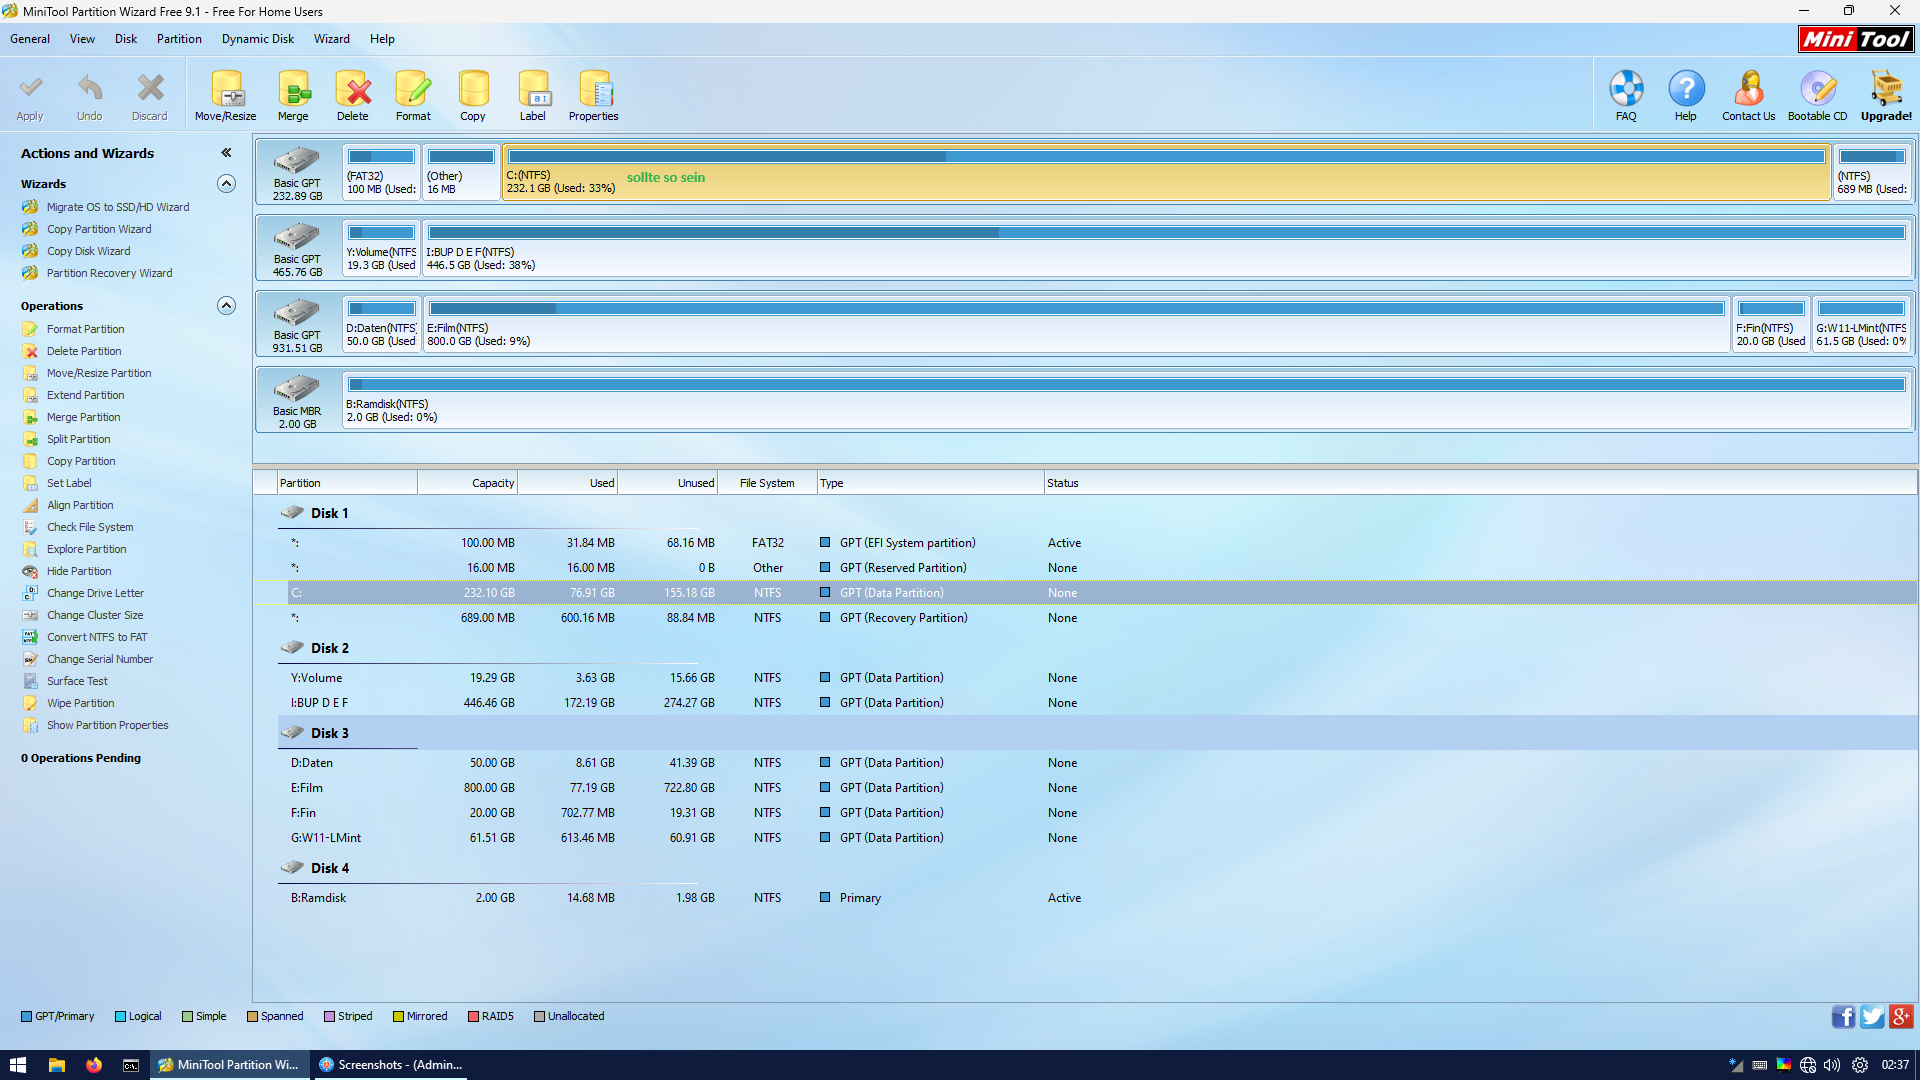The width and height of the screenshot is (1920, 1080).
Task: Click the Unallocated legend color swatch
Action: [x=540, y=1016]
